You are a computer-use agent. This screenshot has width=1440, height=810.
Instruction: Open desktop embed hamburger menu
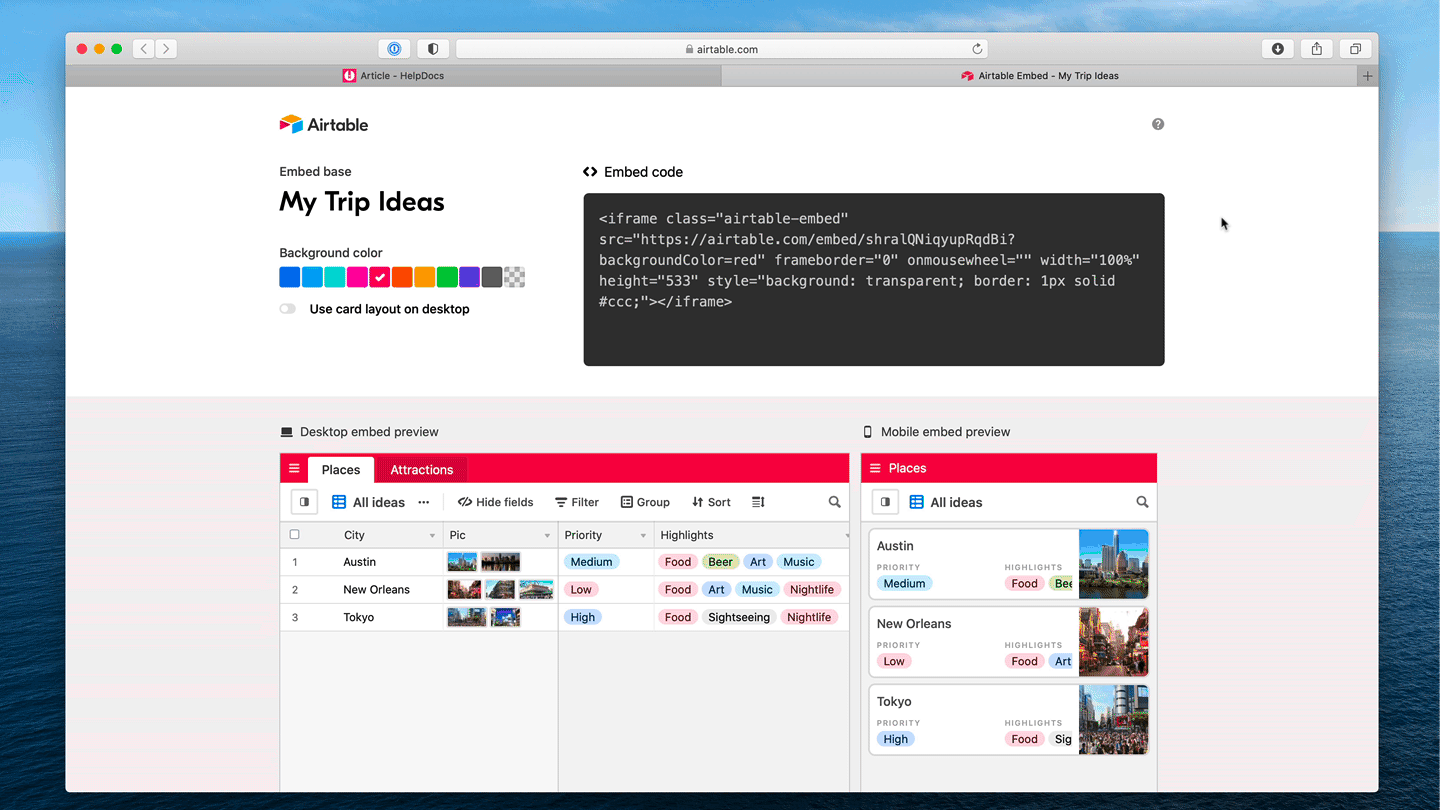tap(294, 469)
